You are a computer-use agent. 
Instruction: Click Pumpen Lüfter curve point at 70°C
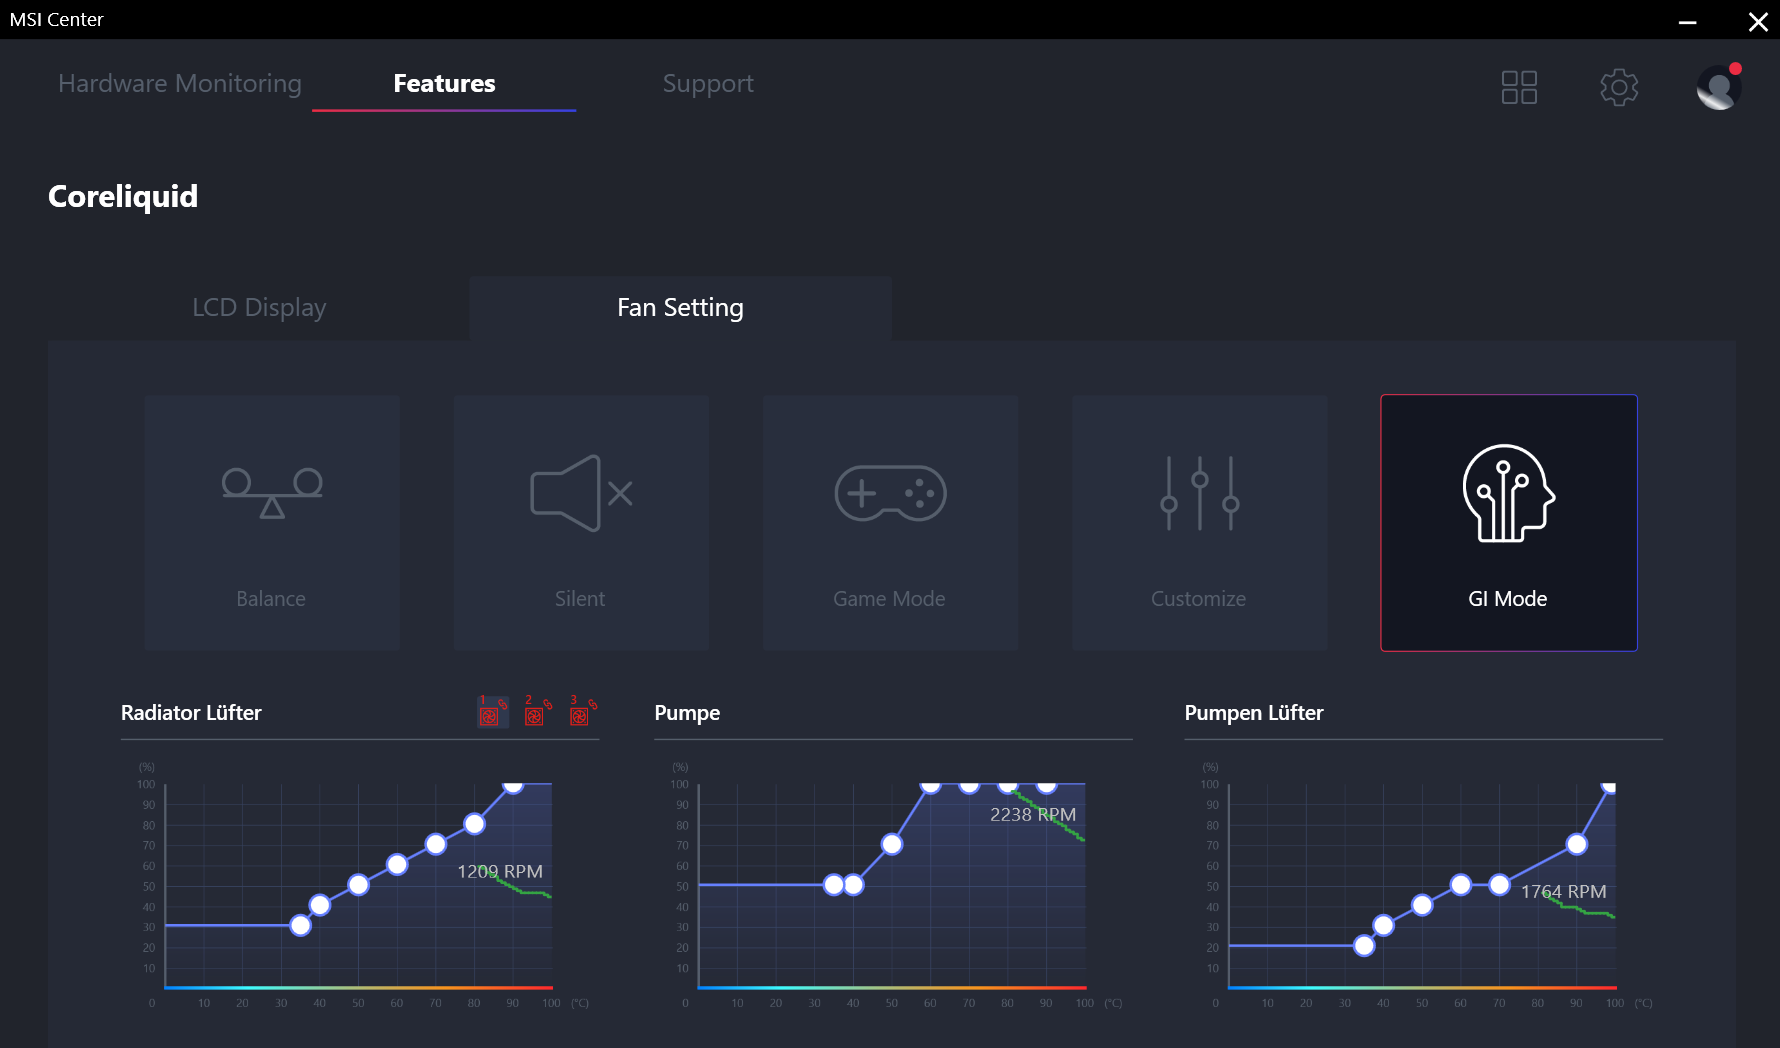click(1500, 885)
